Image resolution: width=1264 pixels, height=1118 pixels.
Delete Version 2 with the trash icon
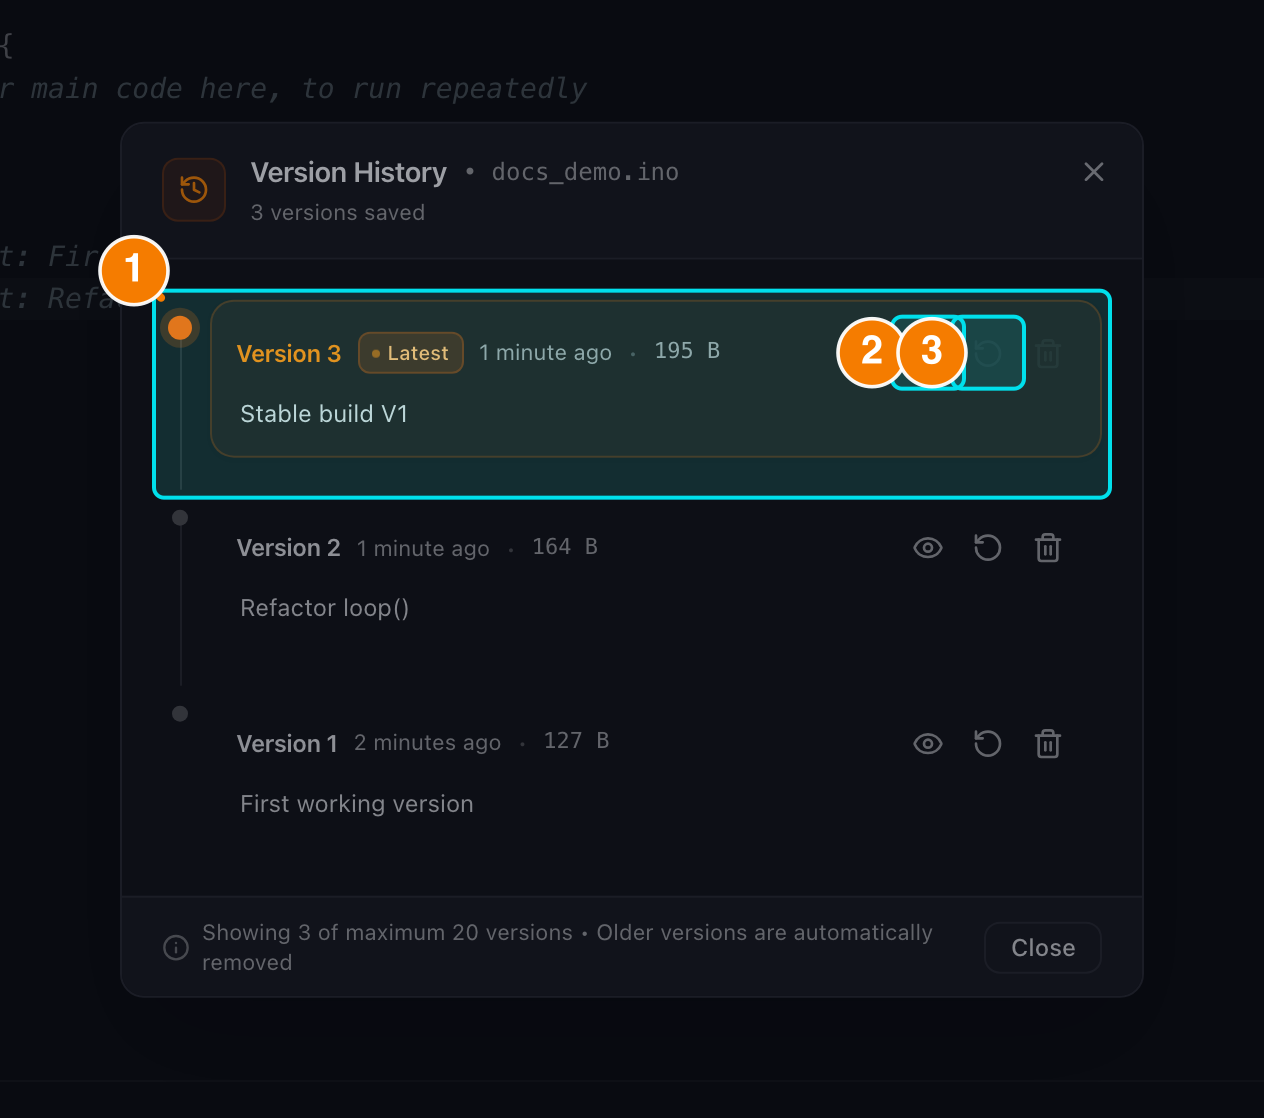coord(1048,548)
